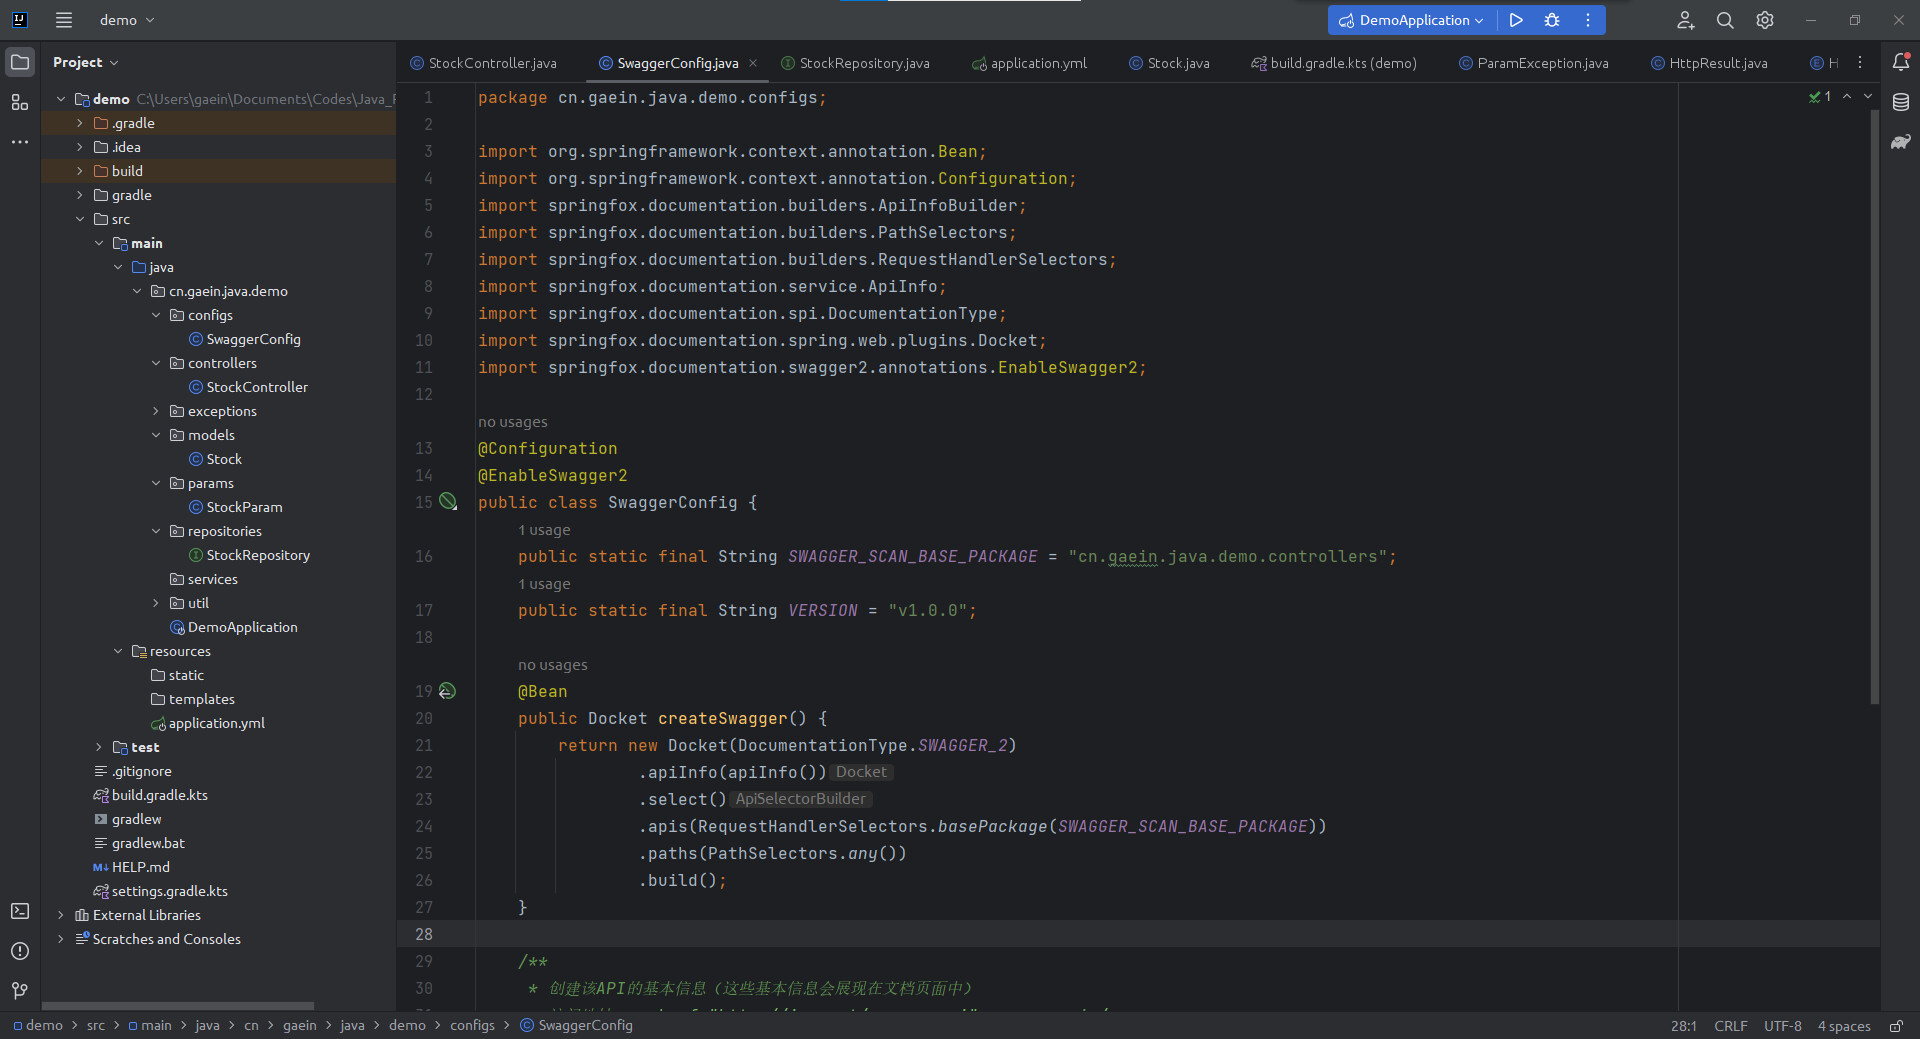Image resolution: width=1920 pixels, height=1039 pixels.
Task: Open the Gradle tool window
Action: [x=1901, y=142]
